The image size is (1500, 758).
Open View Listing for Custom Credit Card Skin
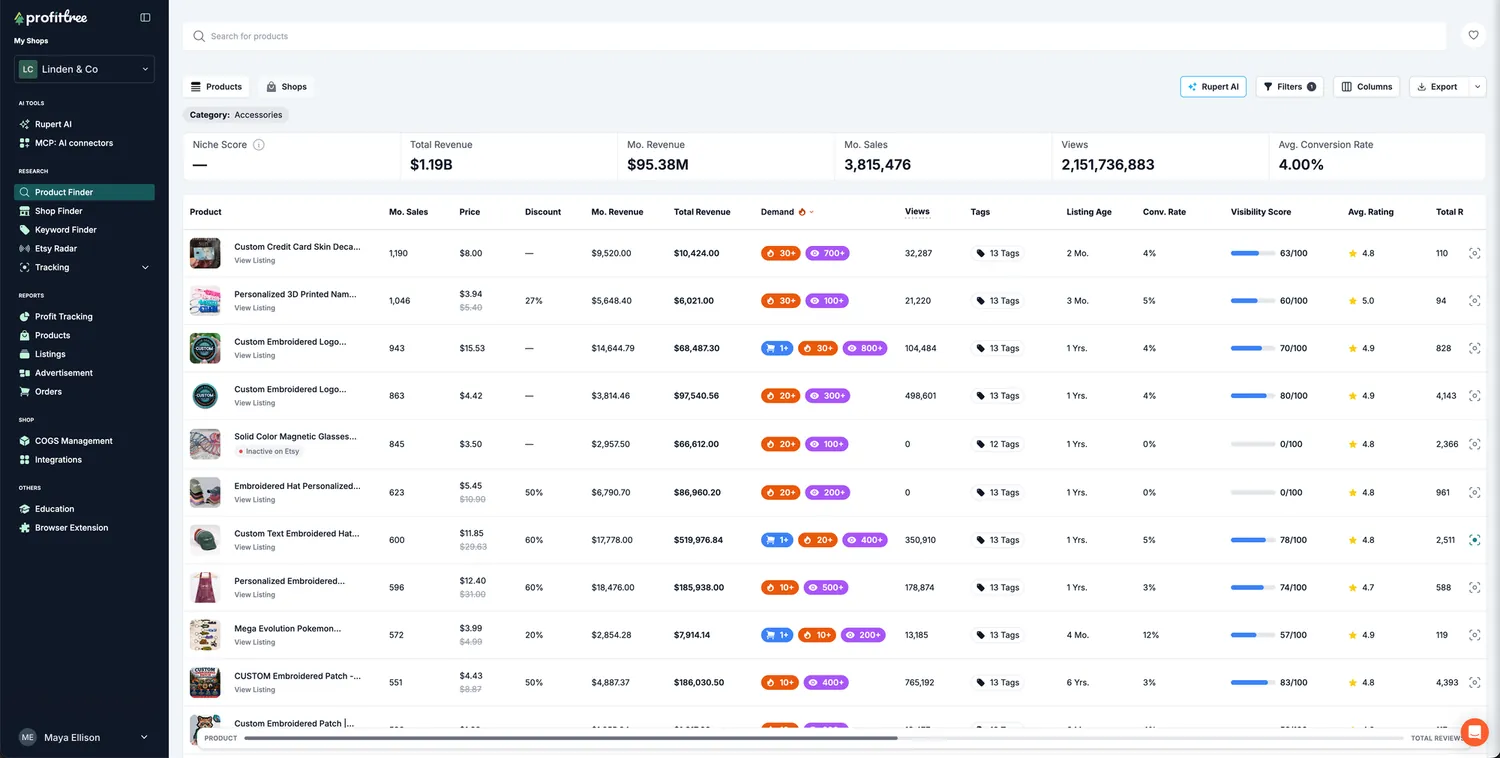255,261
